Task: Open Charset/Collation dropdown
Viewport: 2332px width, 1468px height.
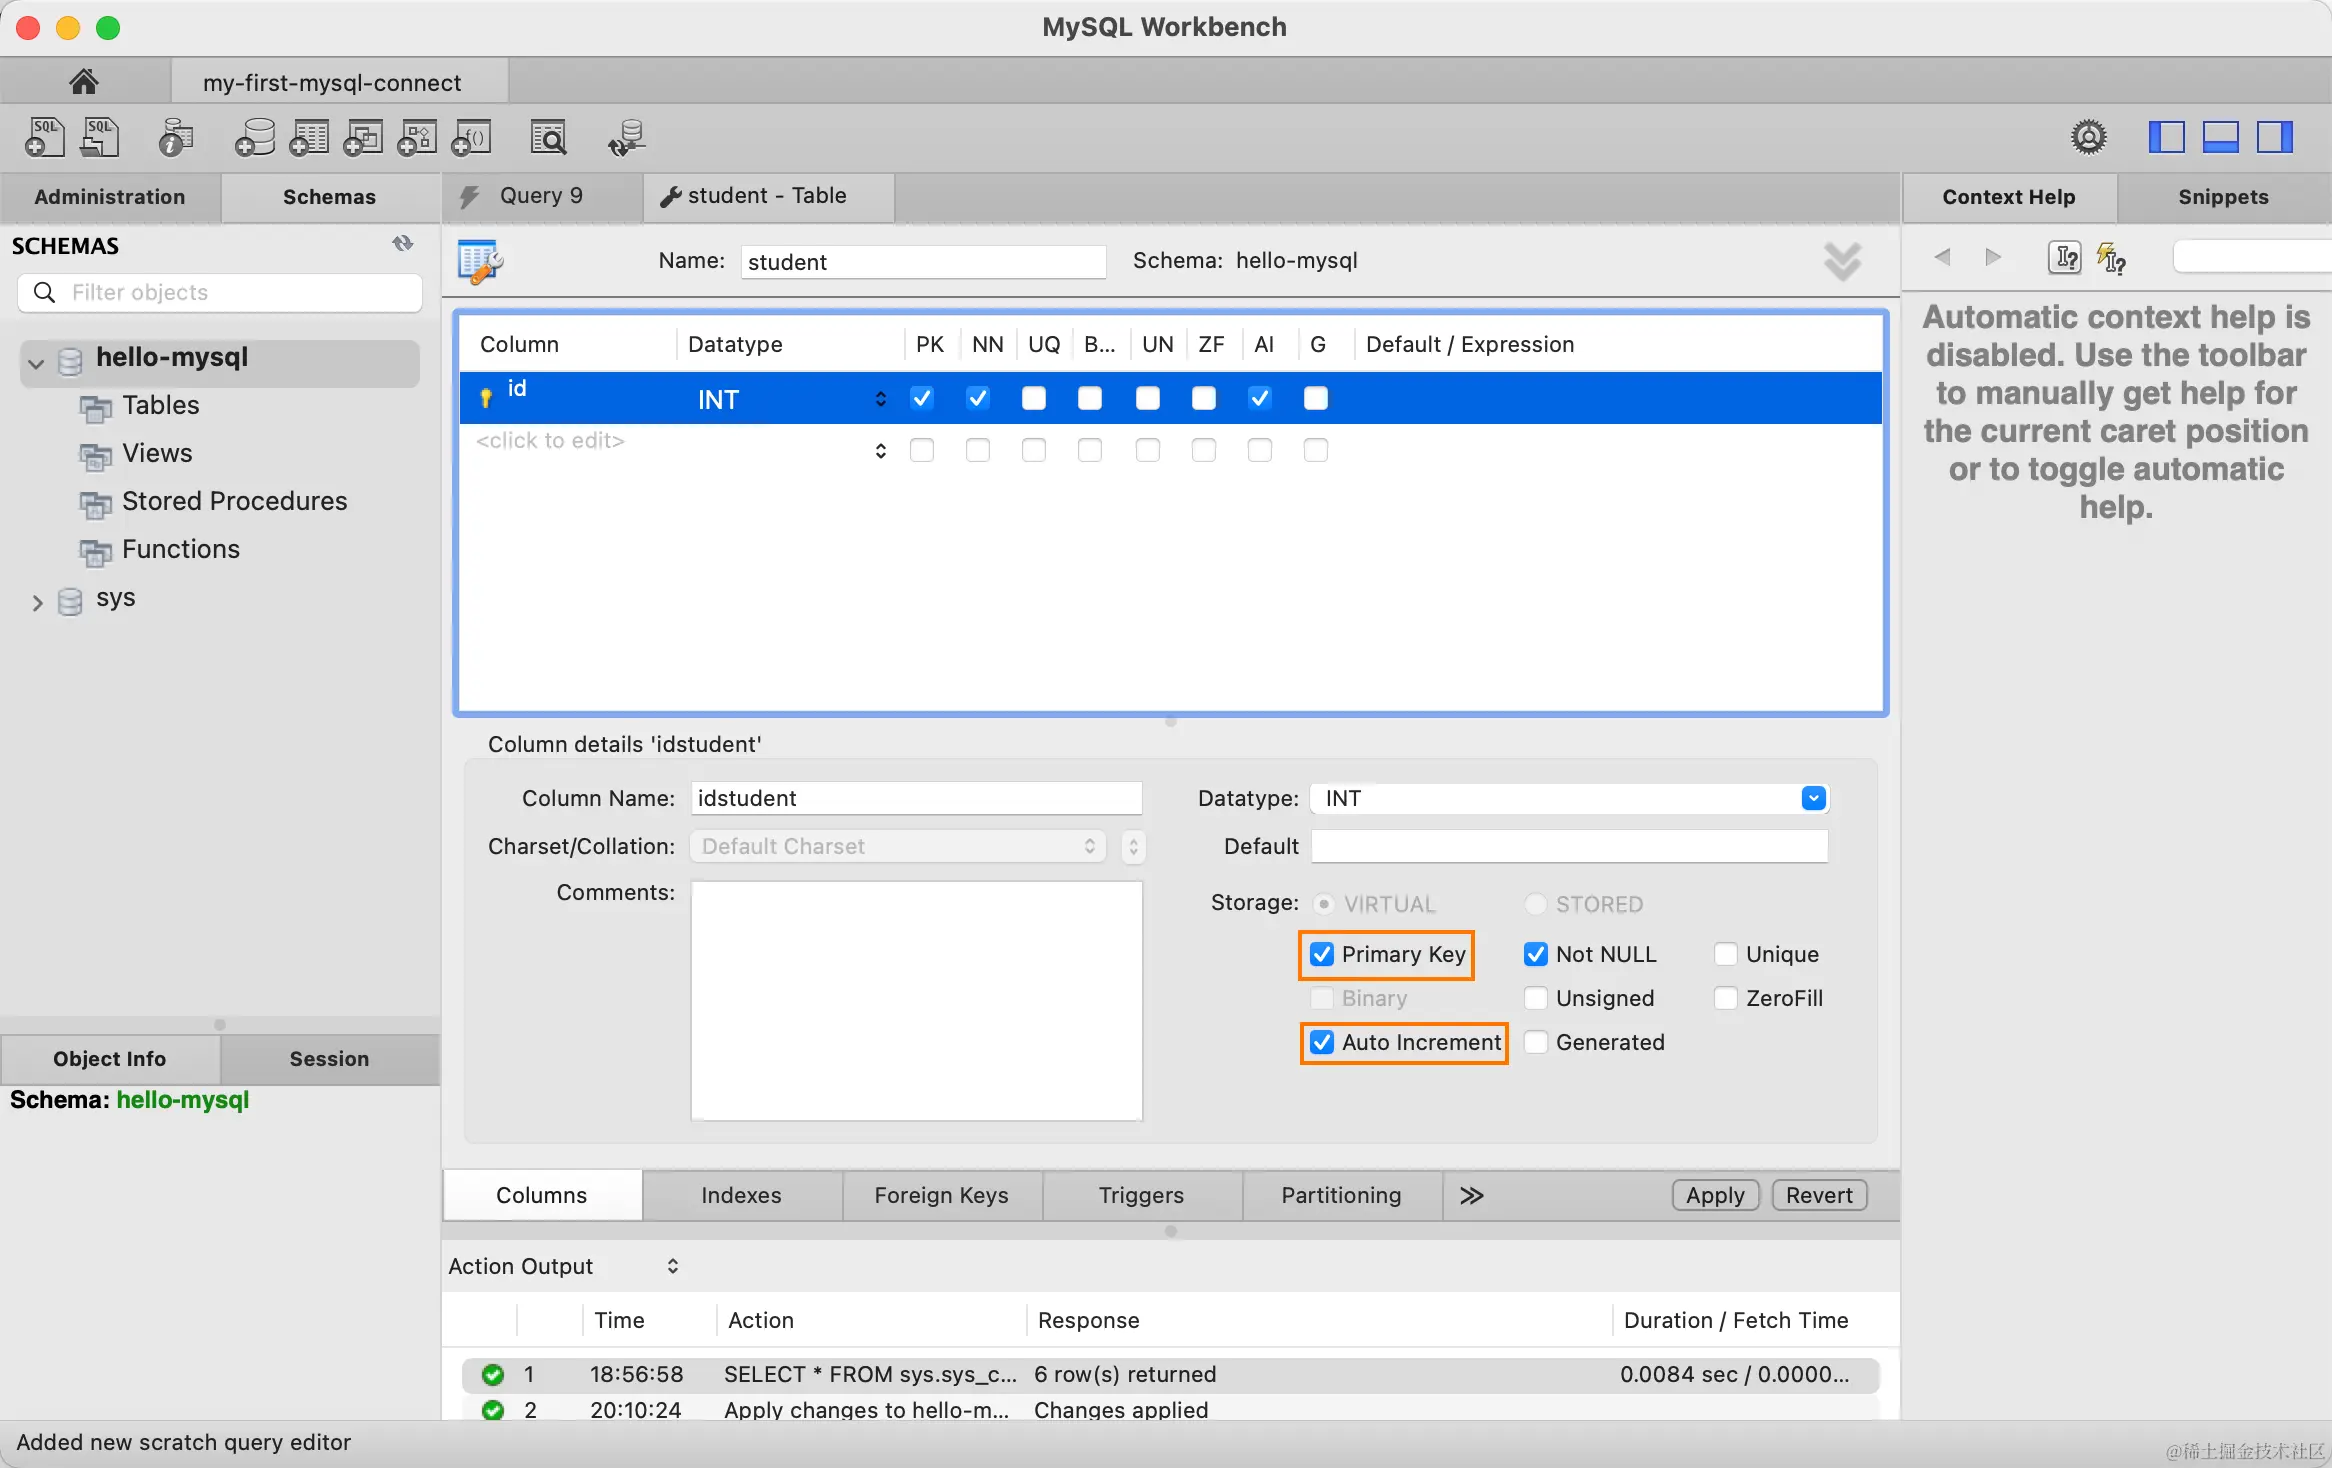Action: (x=898, y=846)
